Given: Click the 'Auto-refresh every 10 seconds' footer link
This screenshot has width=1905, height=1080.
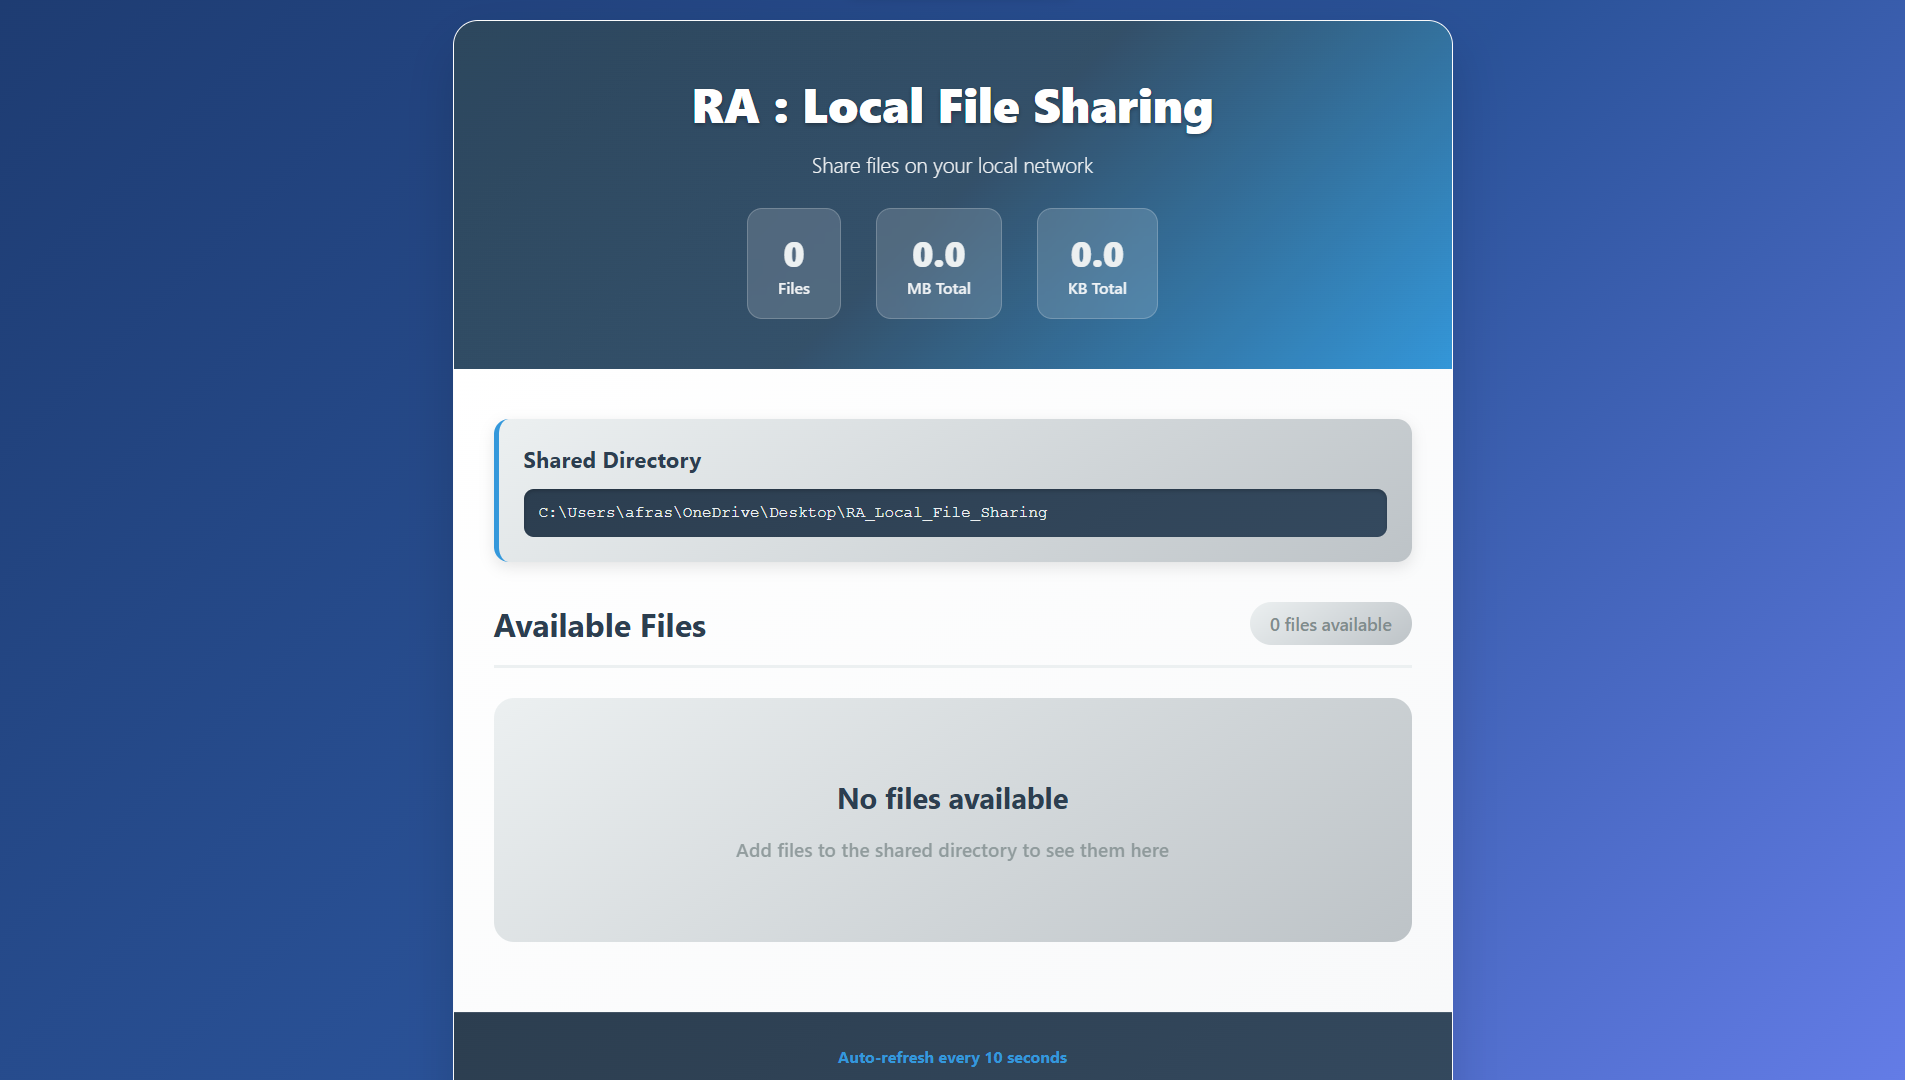Looking at the screenshot, I should point(952,1057).
